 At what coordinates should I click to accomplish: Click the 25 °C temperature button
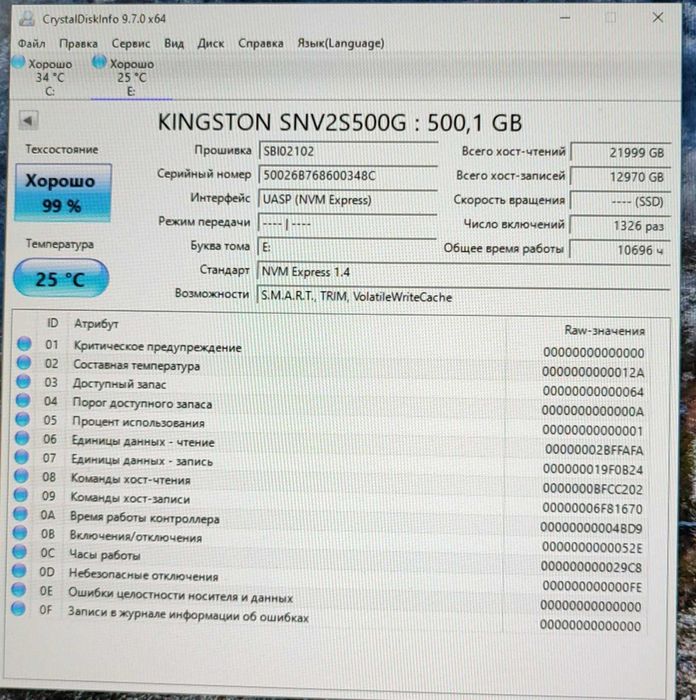(61, 279)
